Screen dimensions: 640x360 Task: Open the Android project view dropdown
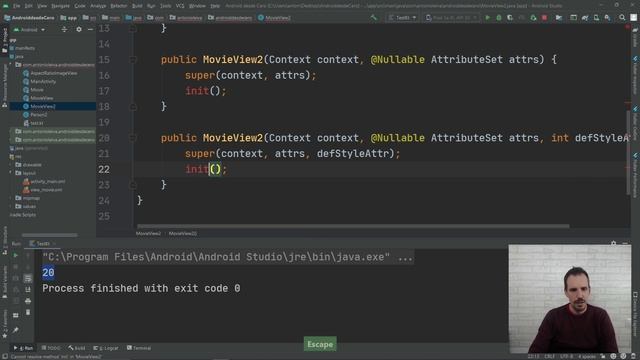(x=29, y=30)
